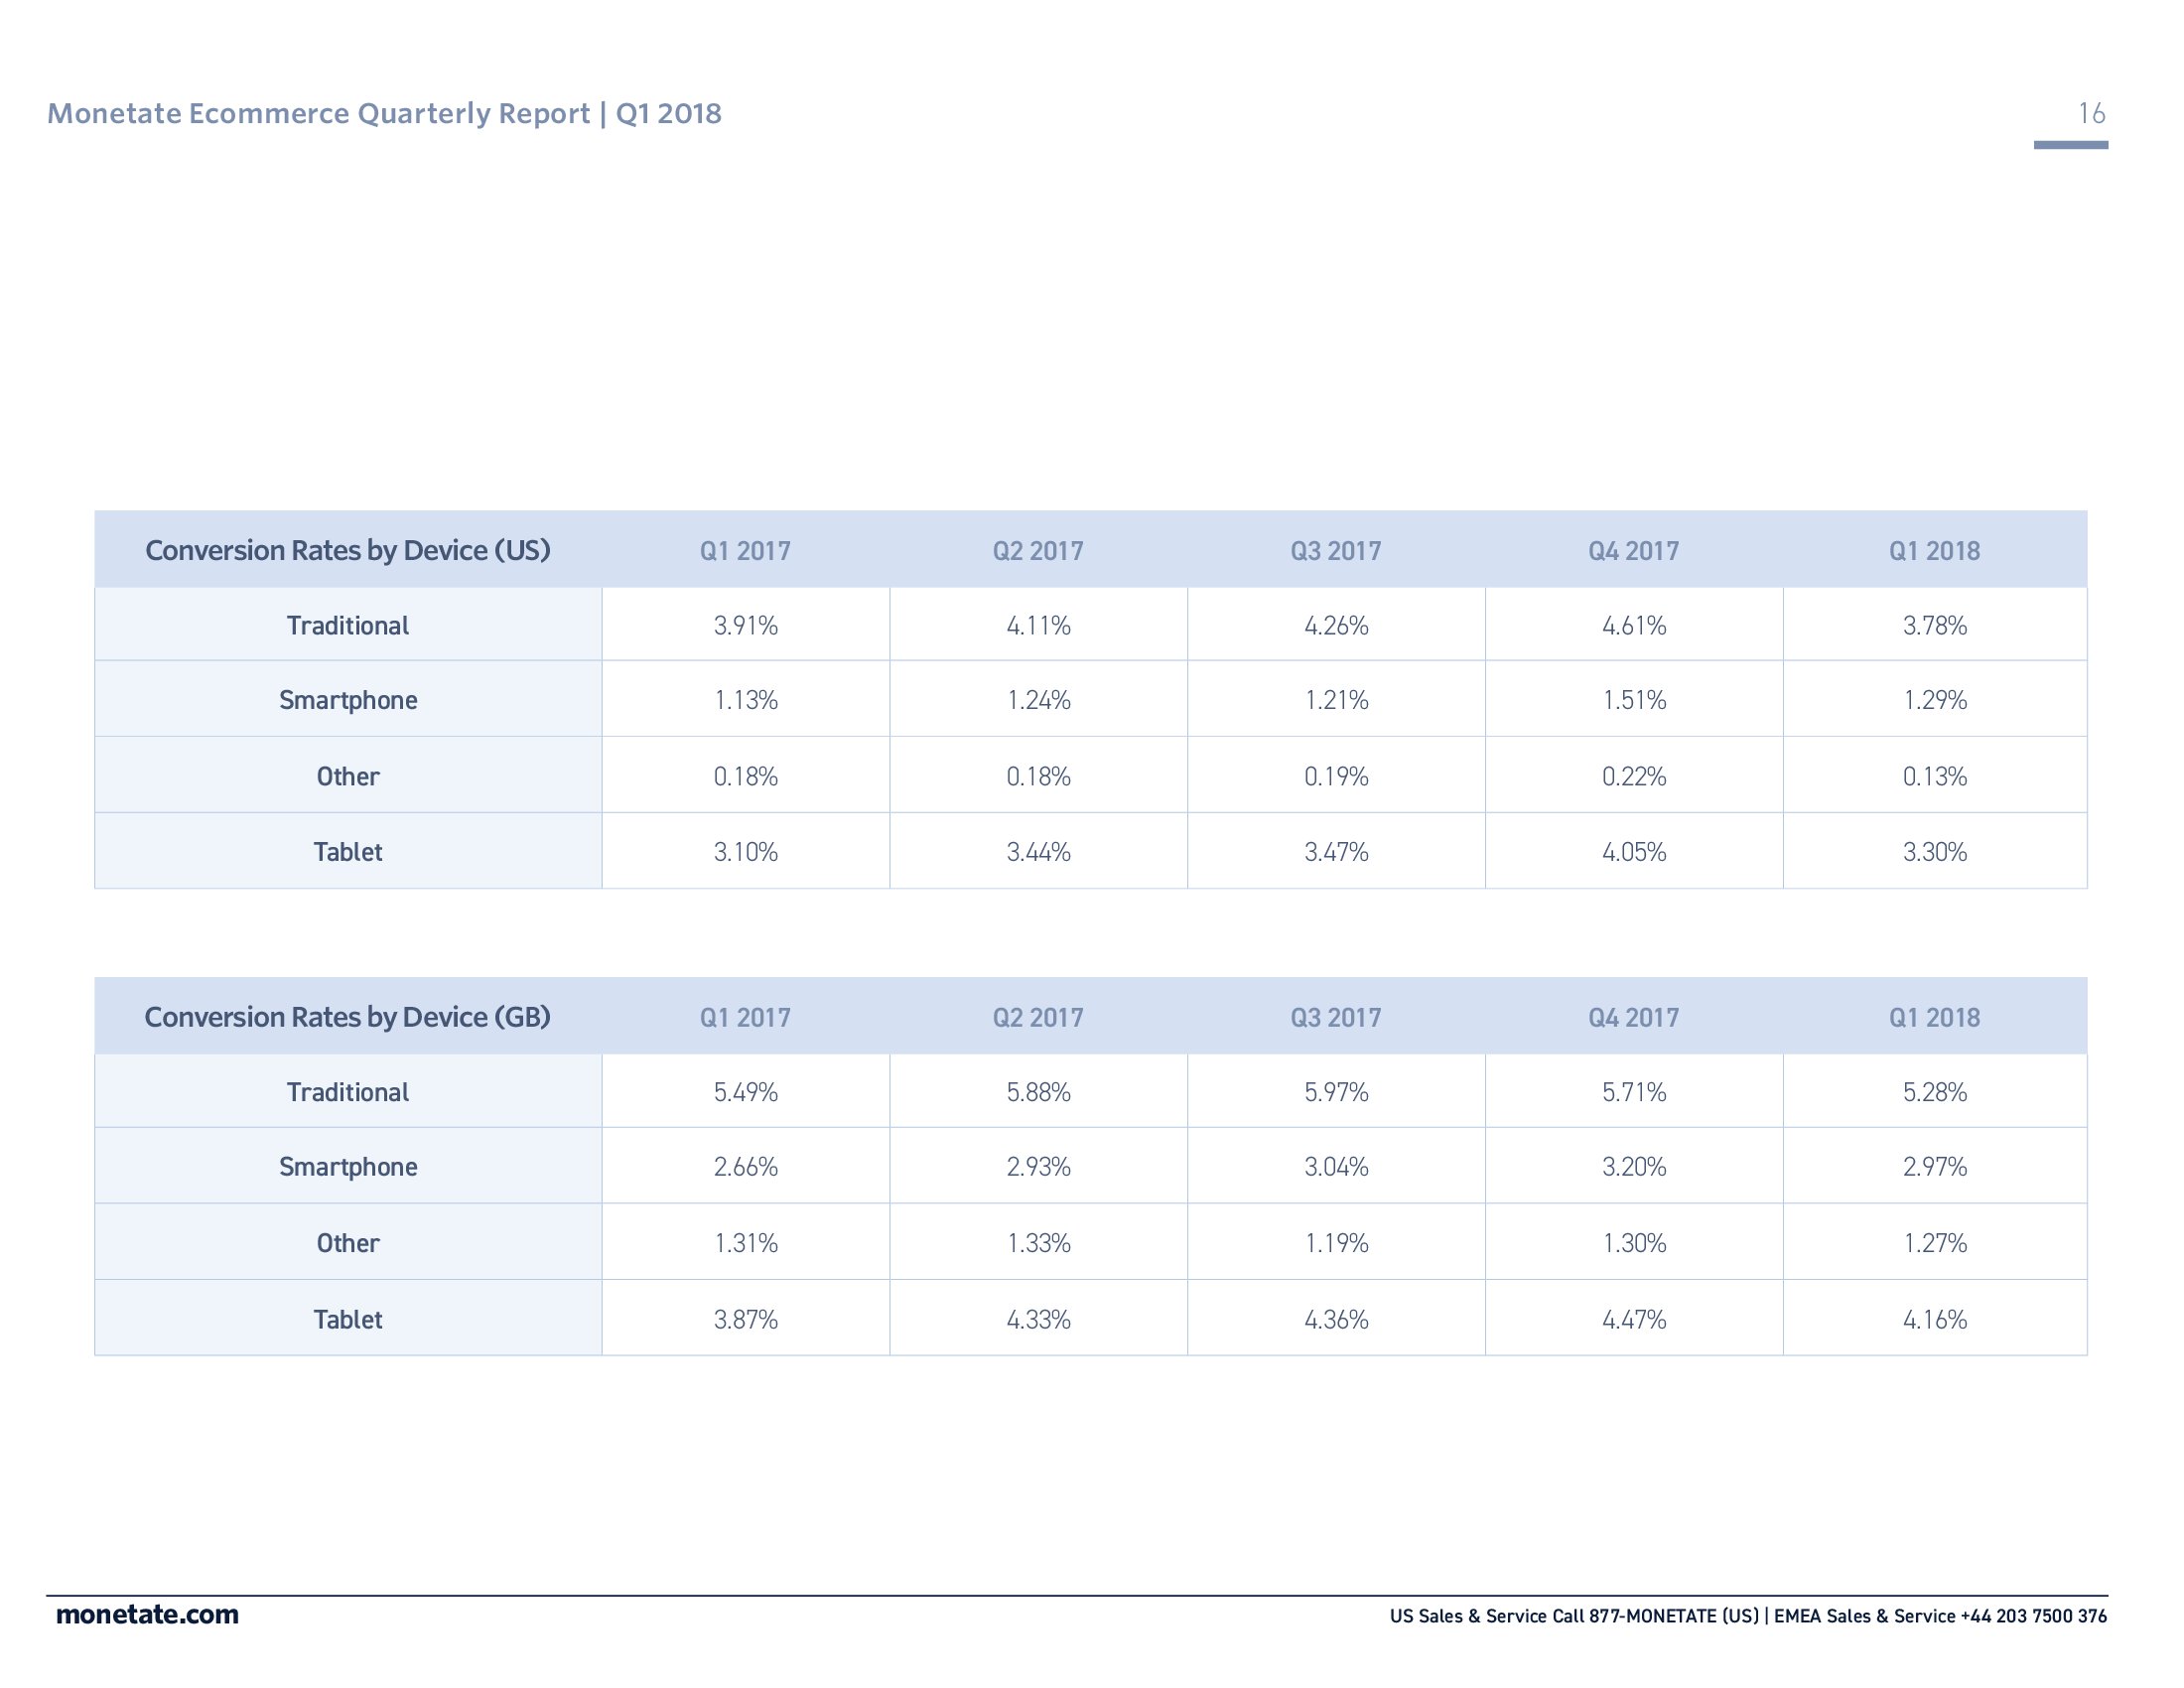Image resolution: width=2184 pixels, height=1688 pixels.
Task: Click the 4.61% US Traditional Q4 cell
Action: coord(1634,626)
